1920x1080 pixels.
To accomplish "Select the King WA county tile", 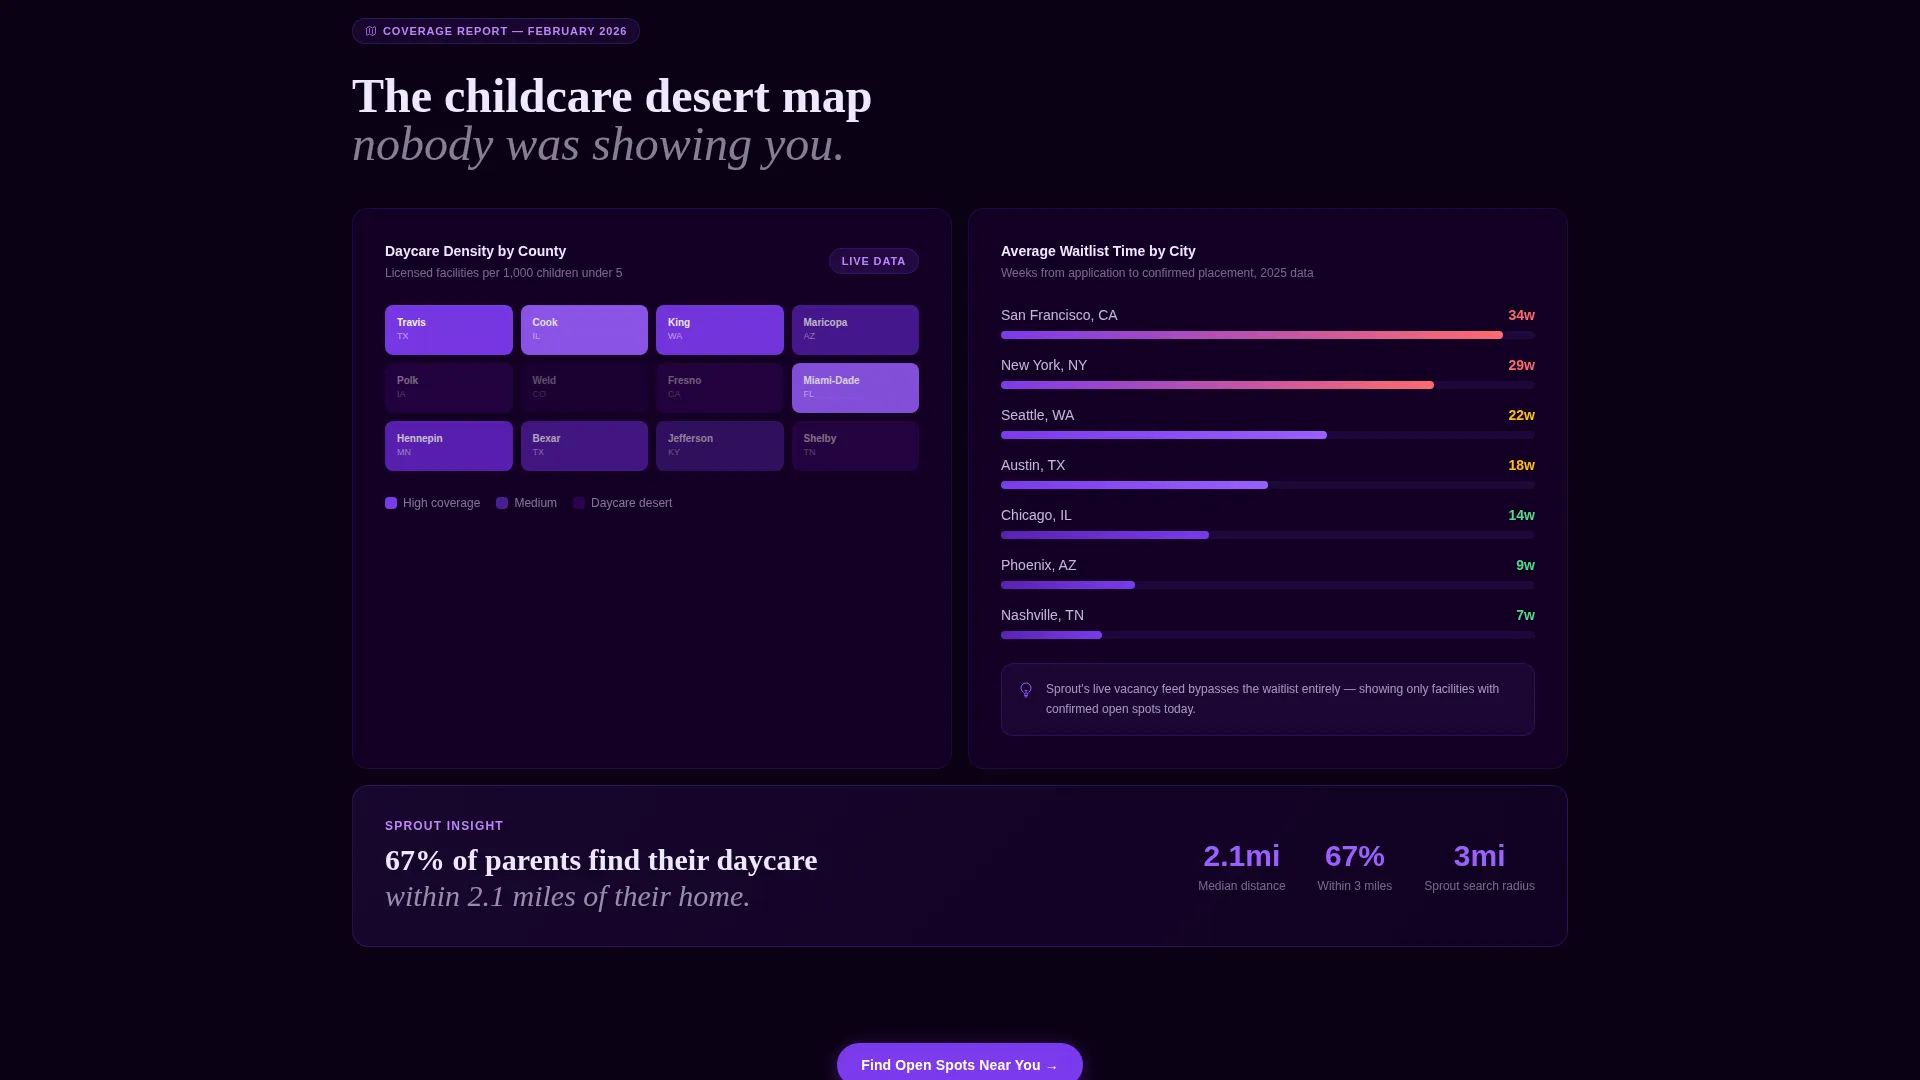I will [x=720, y=330].
